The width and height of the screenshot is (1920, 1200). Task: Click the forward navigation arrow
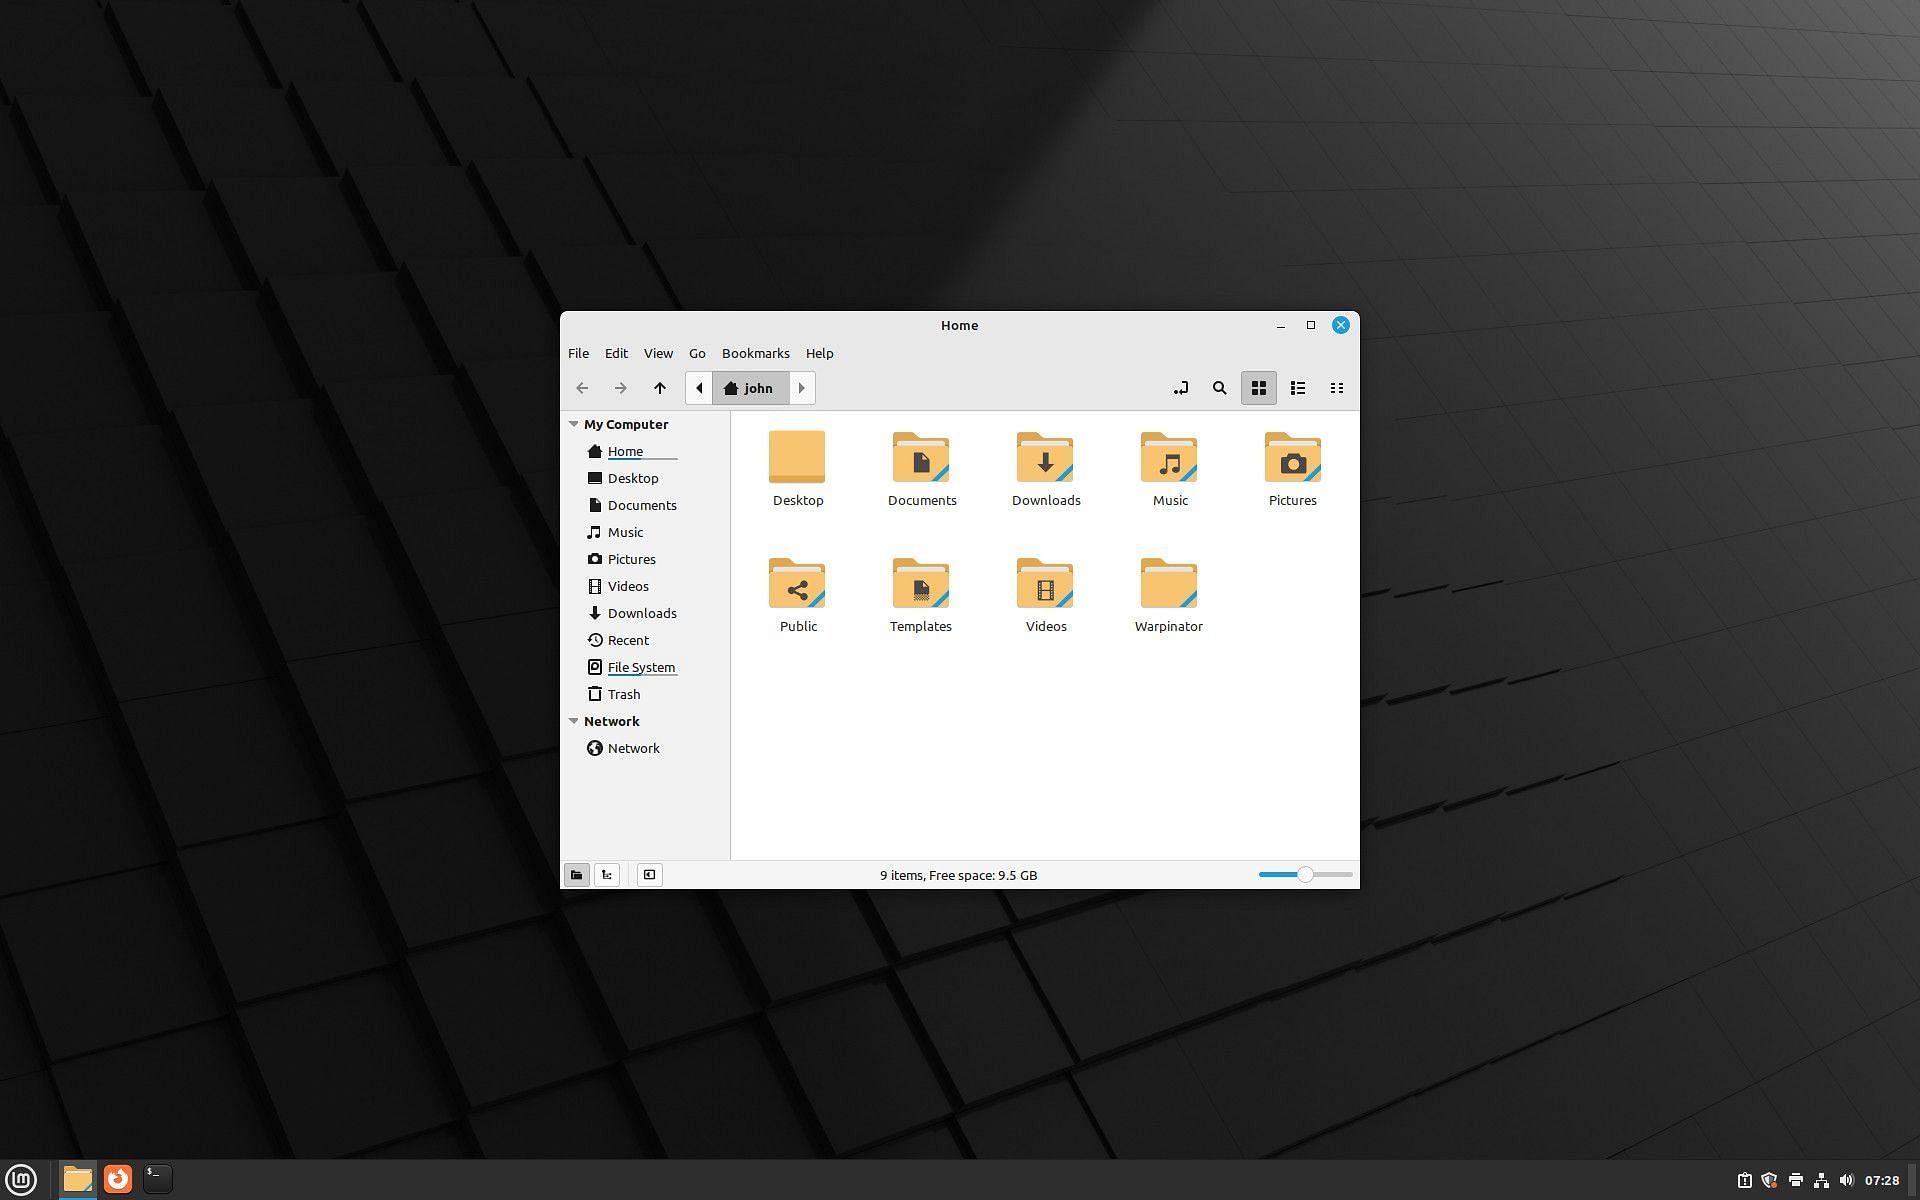click(x=619, y=387)
